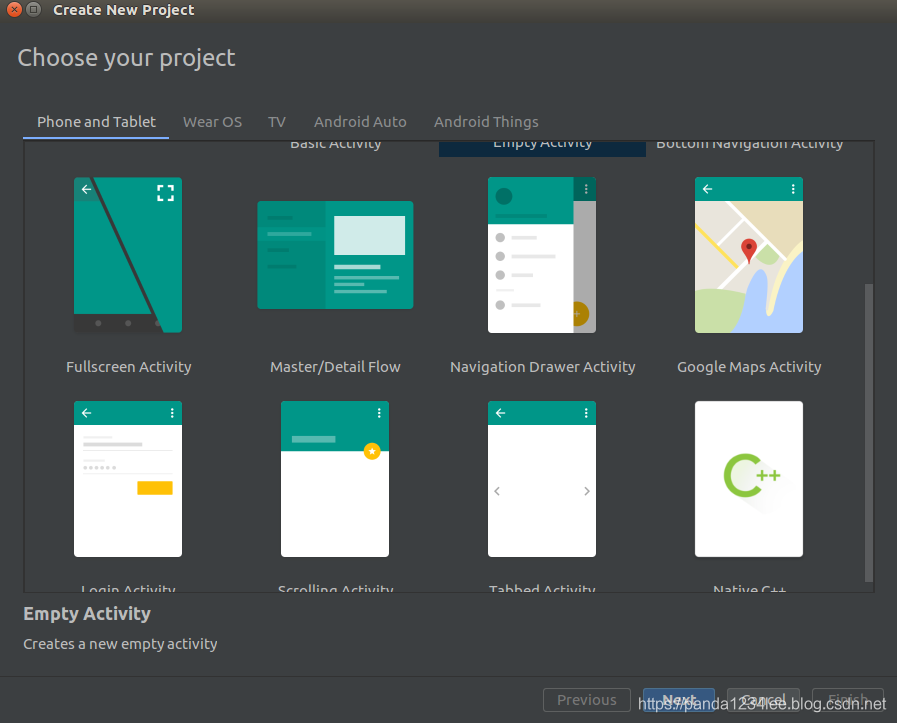Click the Finish button
897x723 pixels.
pyautogui.click(x=848, y=700)
